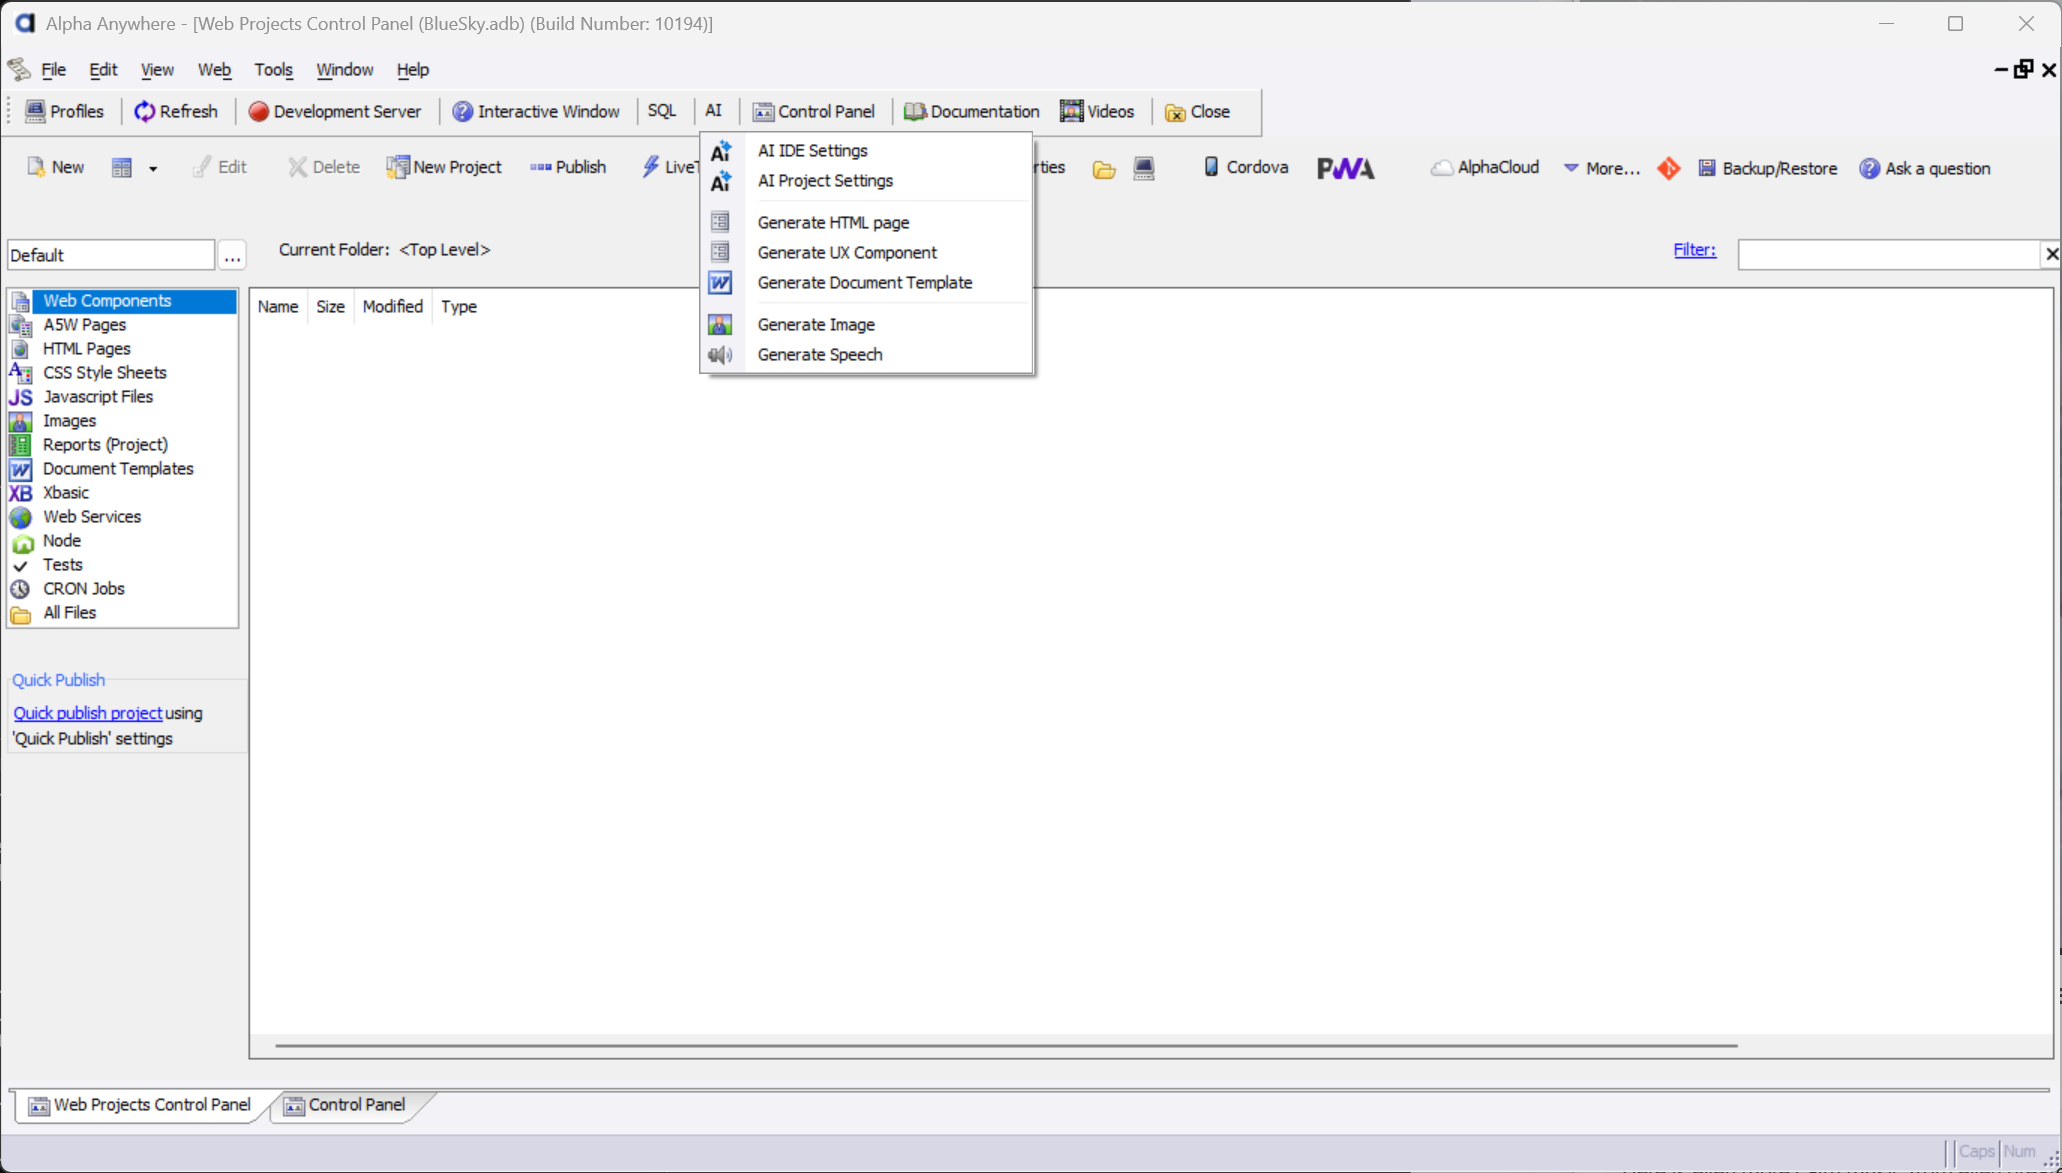Image resolution: width=2062 pixels, height=1173 pixels.
Task: Open Documentation from the toolbar
Action: tap(972, 111)
